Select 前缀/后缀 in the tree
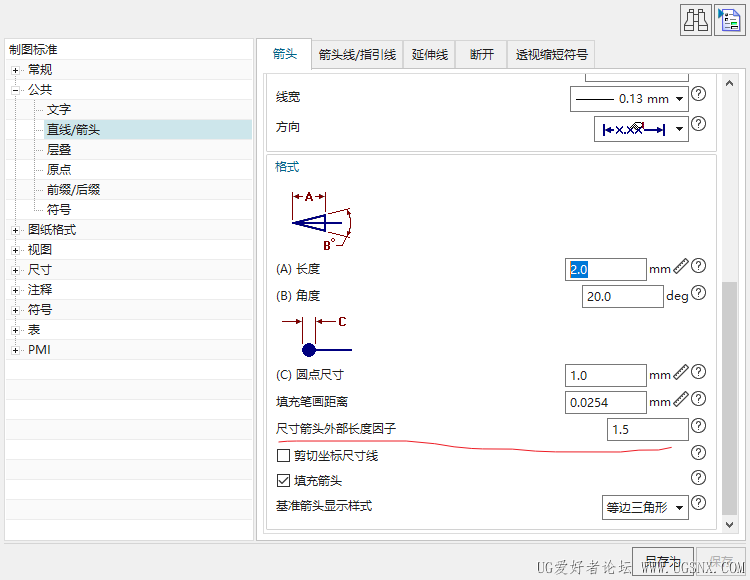Screen dimensions: 750x580 [x=73, y=190]
